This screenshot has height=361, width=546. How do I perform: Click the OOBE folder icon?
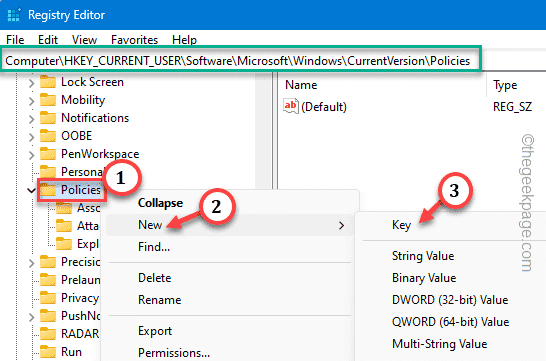tap(48, 136)
